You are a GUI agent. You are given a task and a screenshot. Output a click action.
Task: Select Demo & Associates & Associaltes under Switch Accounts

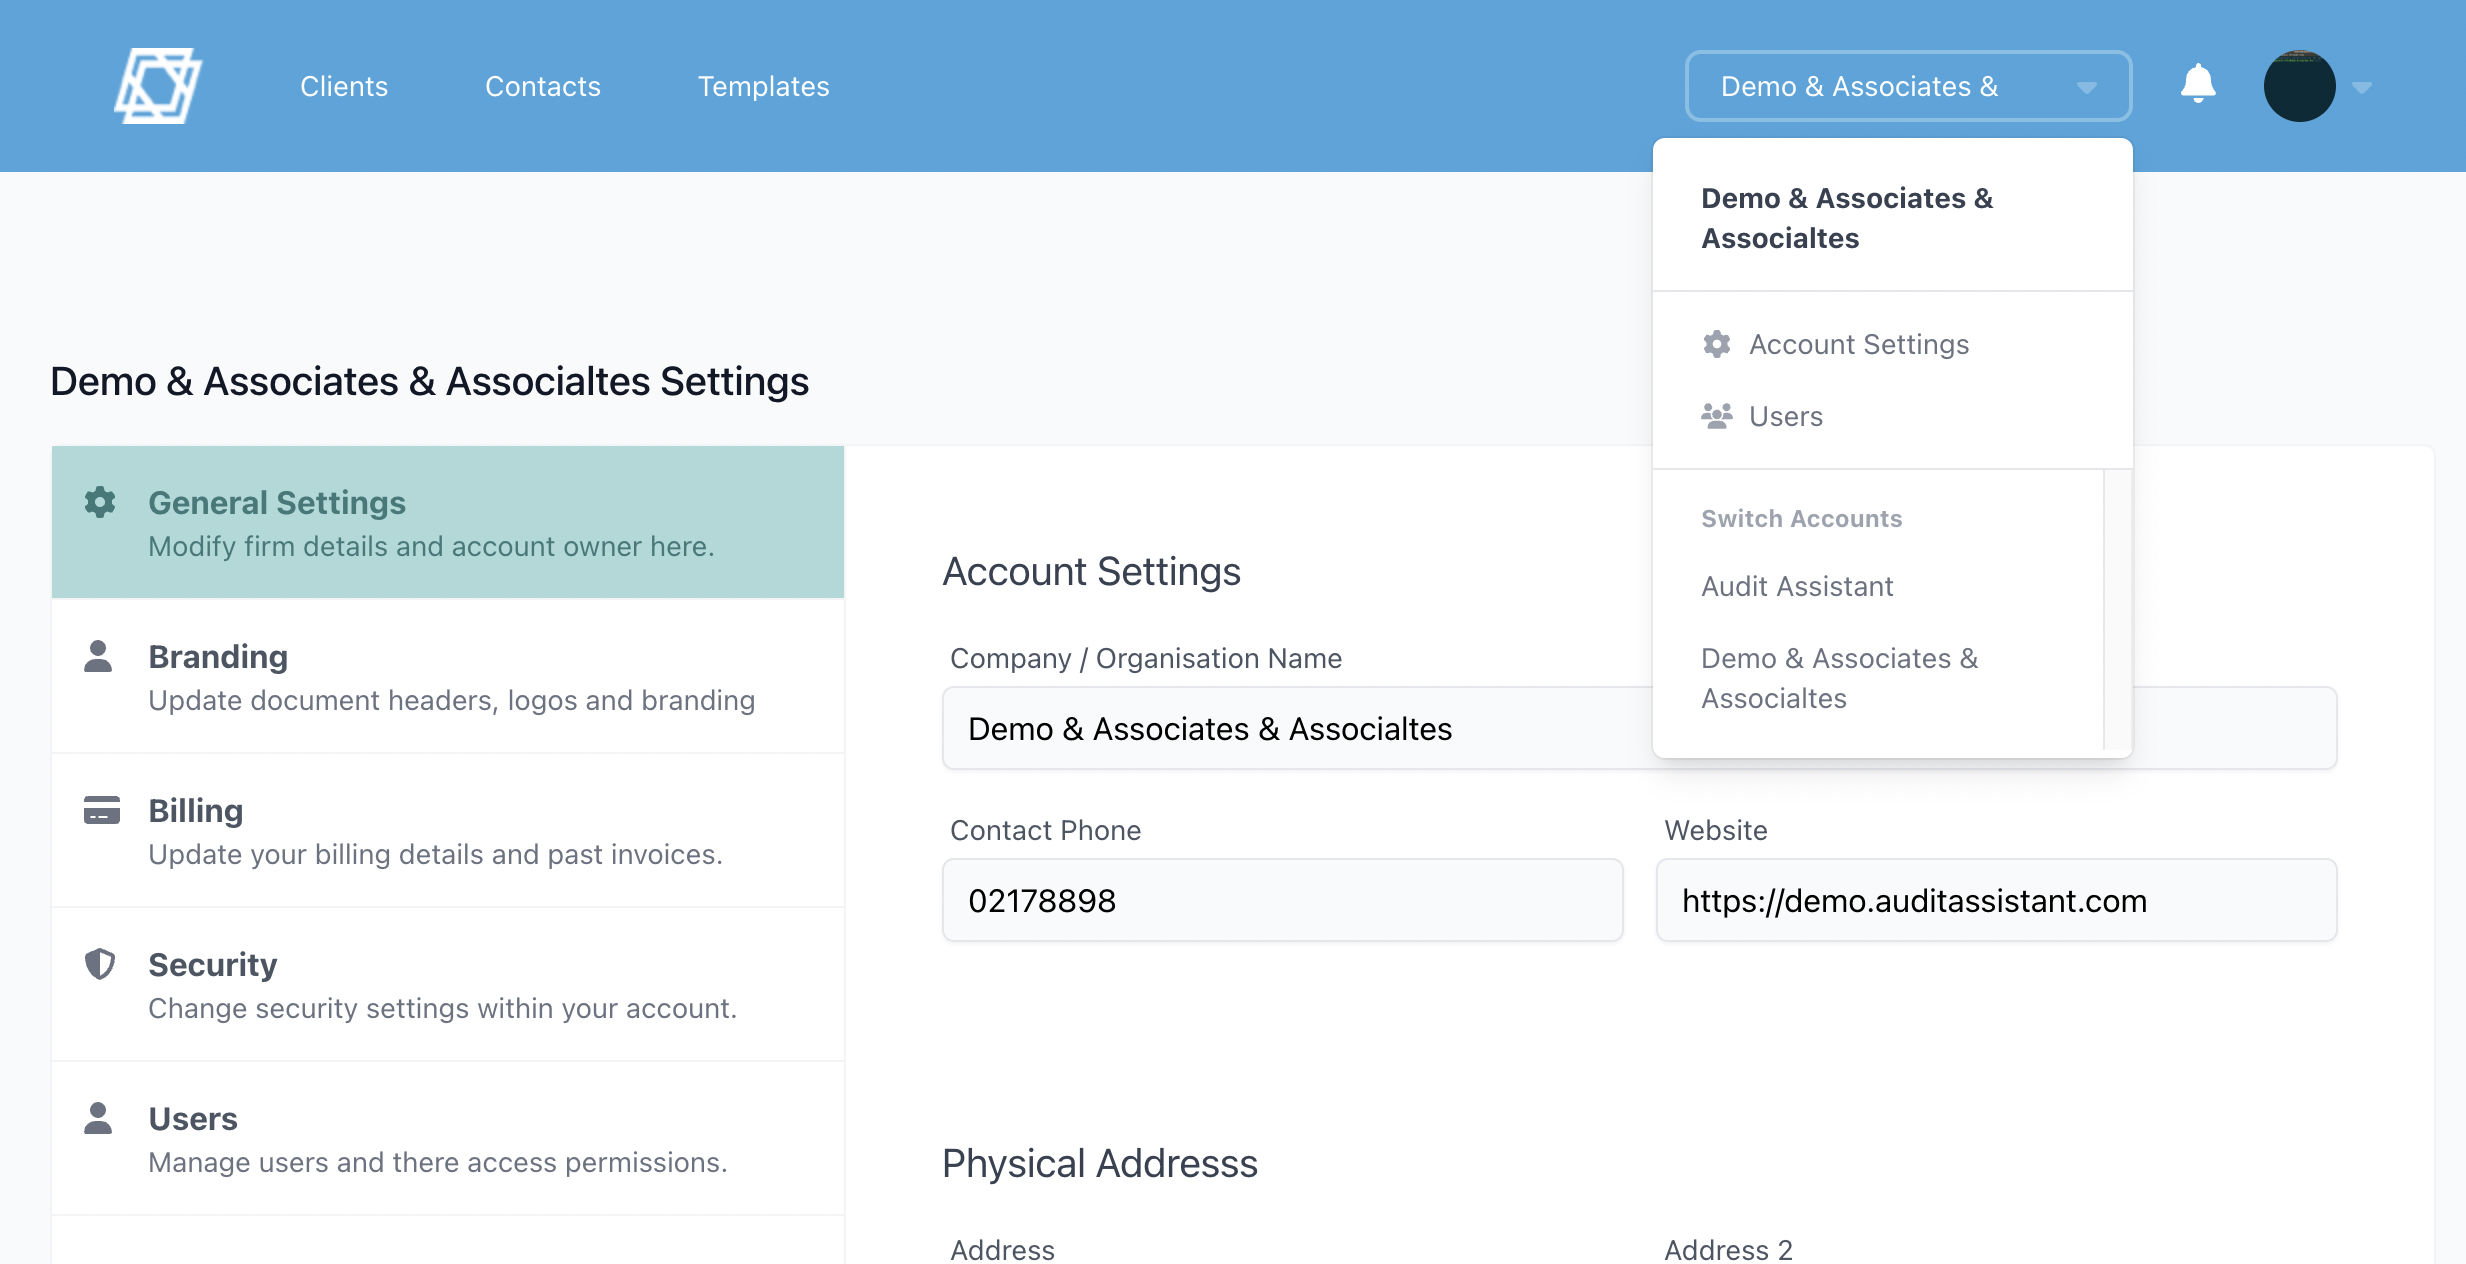pyautogui.click(x=1838, y=678)
